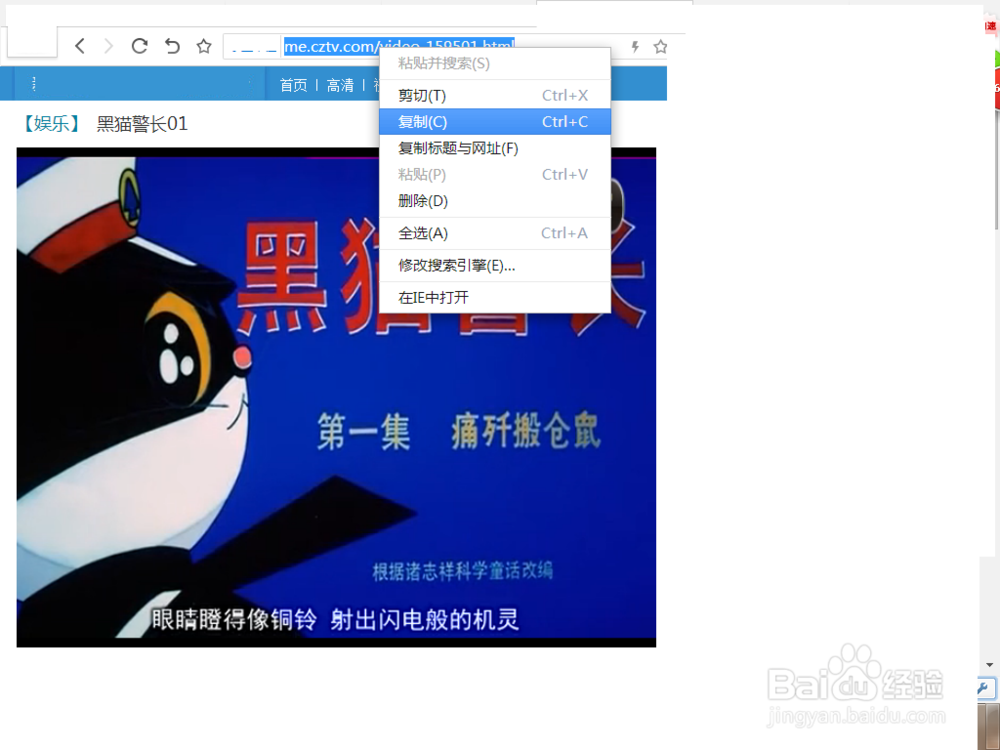Viewport: 1000px width, 750px height.
Task: Open 修改搜索引擎(E)... option
Action: [x=495, y=265]
